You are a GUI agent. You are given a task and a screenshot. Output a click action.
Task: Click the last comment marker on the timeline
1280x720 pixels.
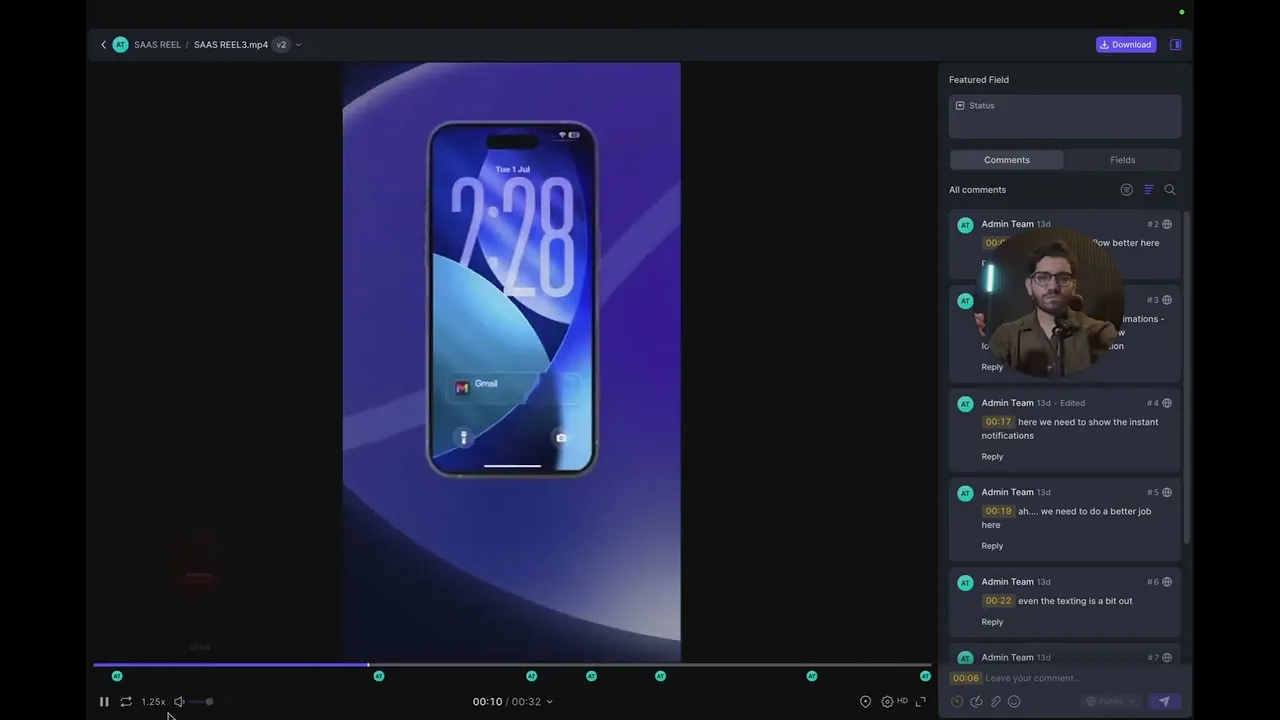(x=925, y=676)
